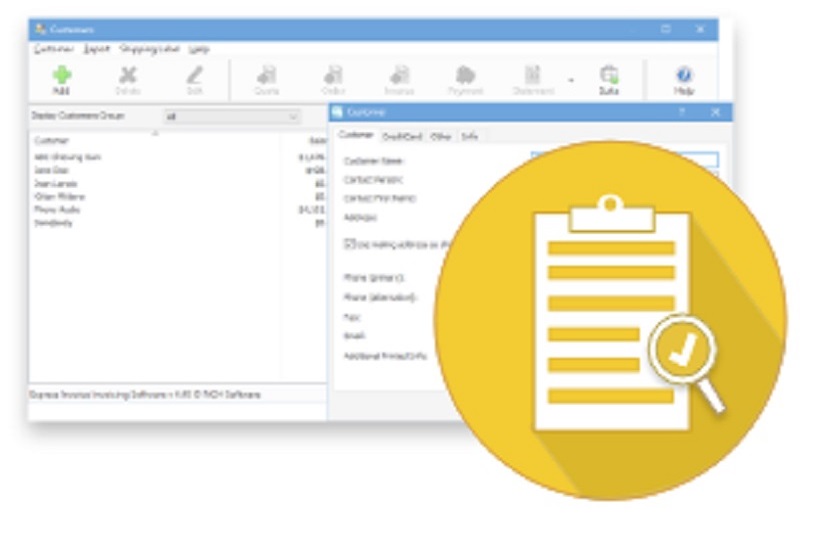Screen dimensions: 828x550
Task: Open the Report menu
Action: pyautogui.click(x=96, y=48)
